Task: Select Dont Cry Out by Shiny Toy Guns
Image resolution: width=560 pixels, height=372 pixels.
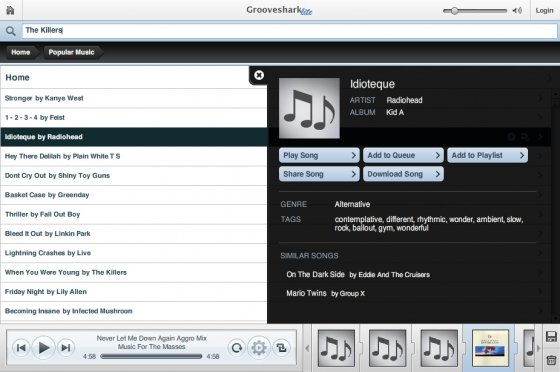Action: pyautogui.click(x=134, y=175)
